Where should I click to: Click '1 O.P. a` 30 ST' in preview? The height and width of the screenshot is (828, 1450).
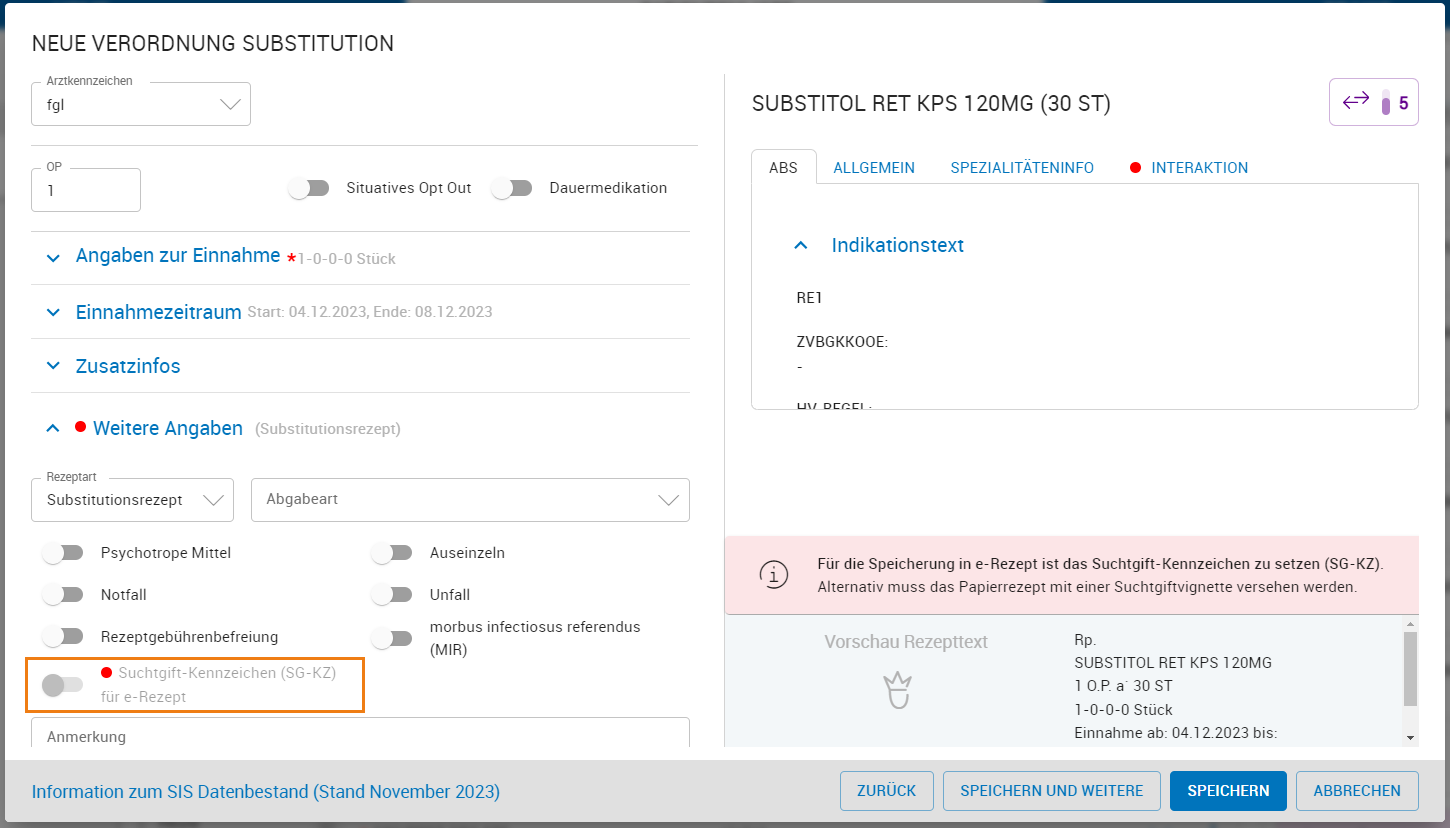coord(1123,686)
